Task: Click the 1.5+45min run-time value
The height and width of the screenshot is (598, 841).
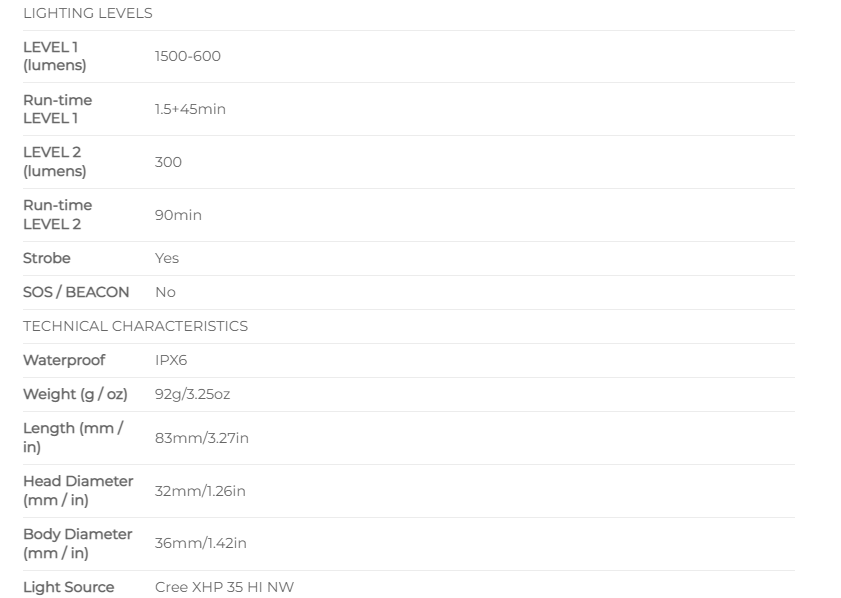Action: point(190,109)
